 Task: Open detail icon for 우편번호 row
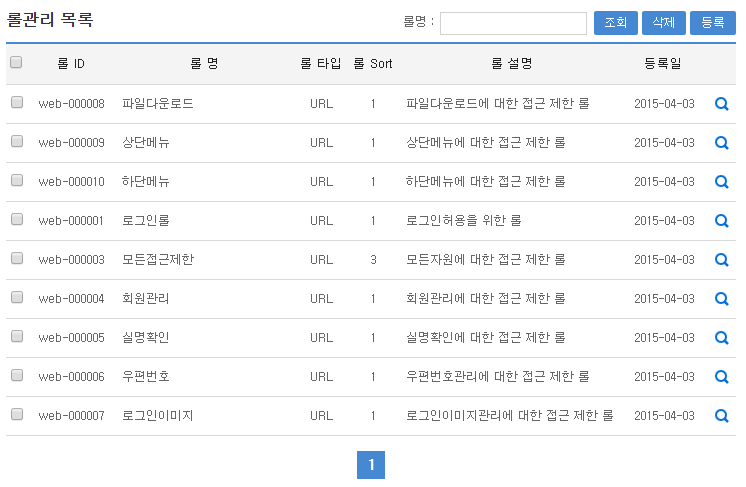pyautogui.click(x=721, y=377)
